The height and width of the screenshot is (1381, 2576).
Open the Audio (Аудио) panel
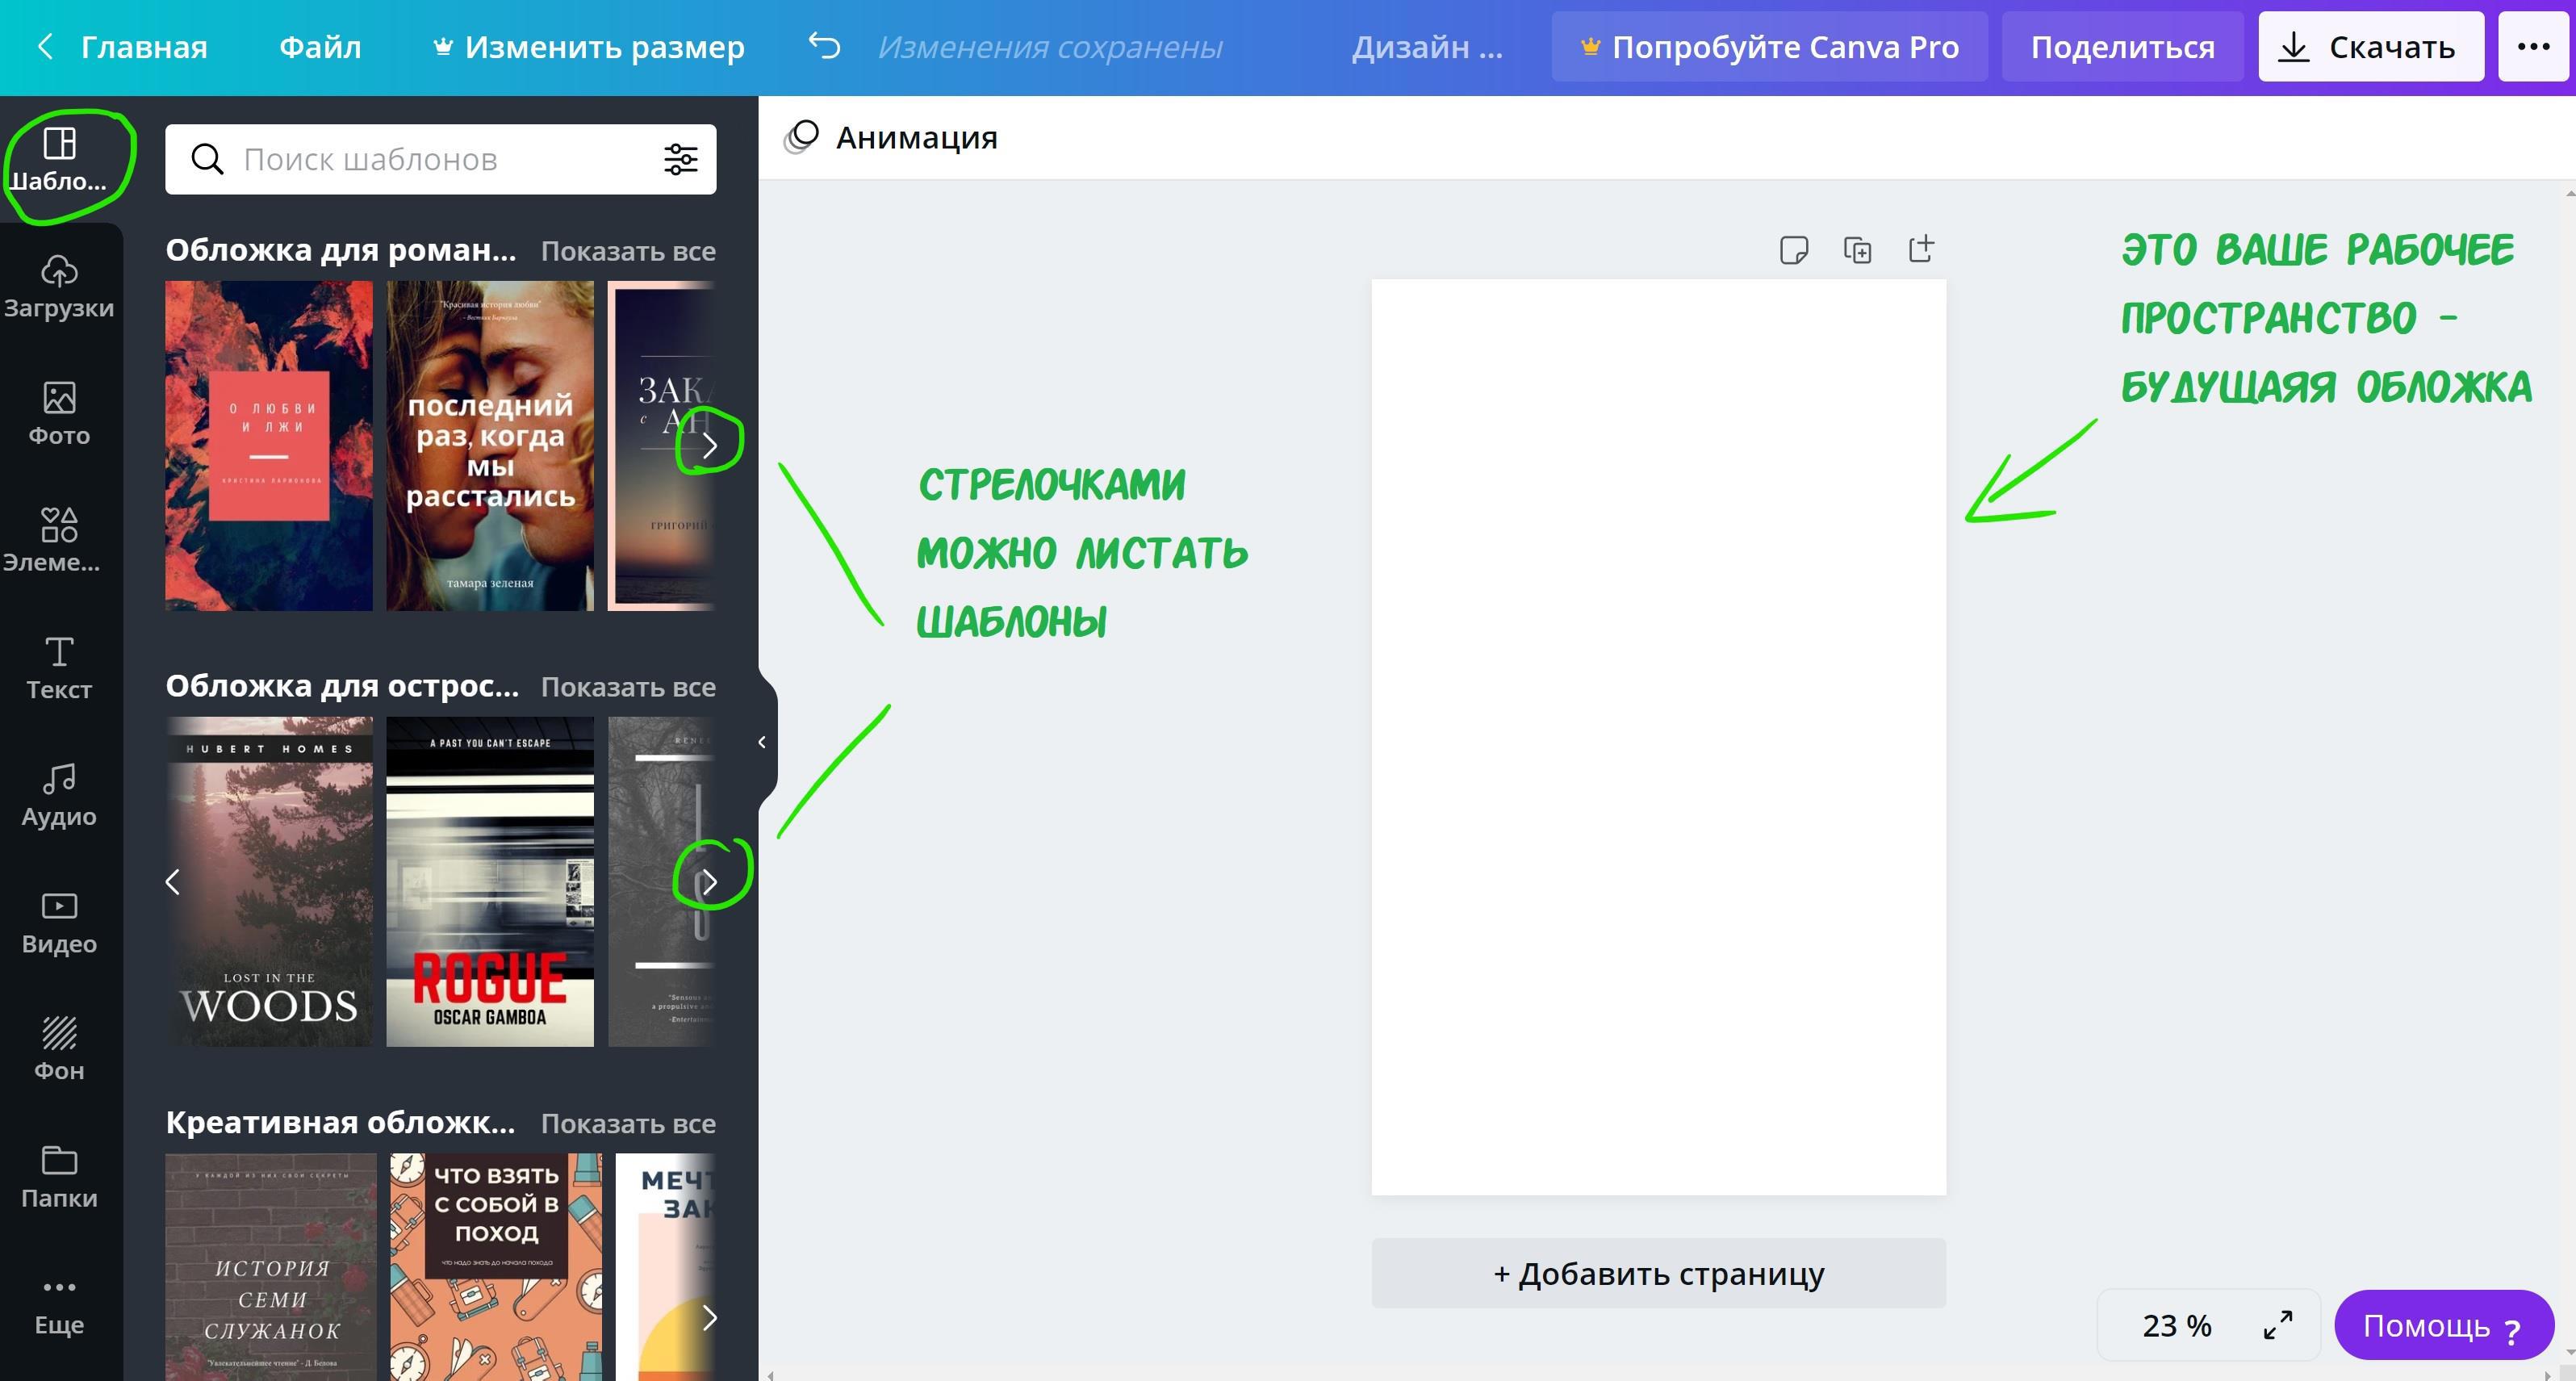point(58,794)
